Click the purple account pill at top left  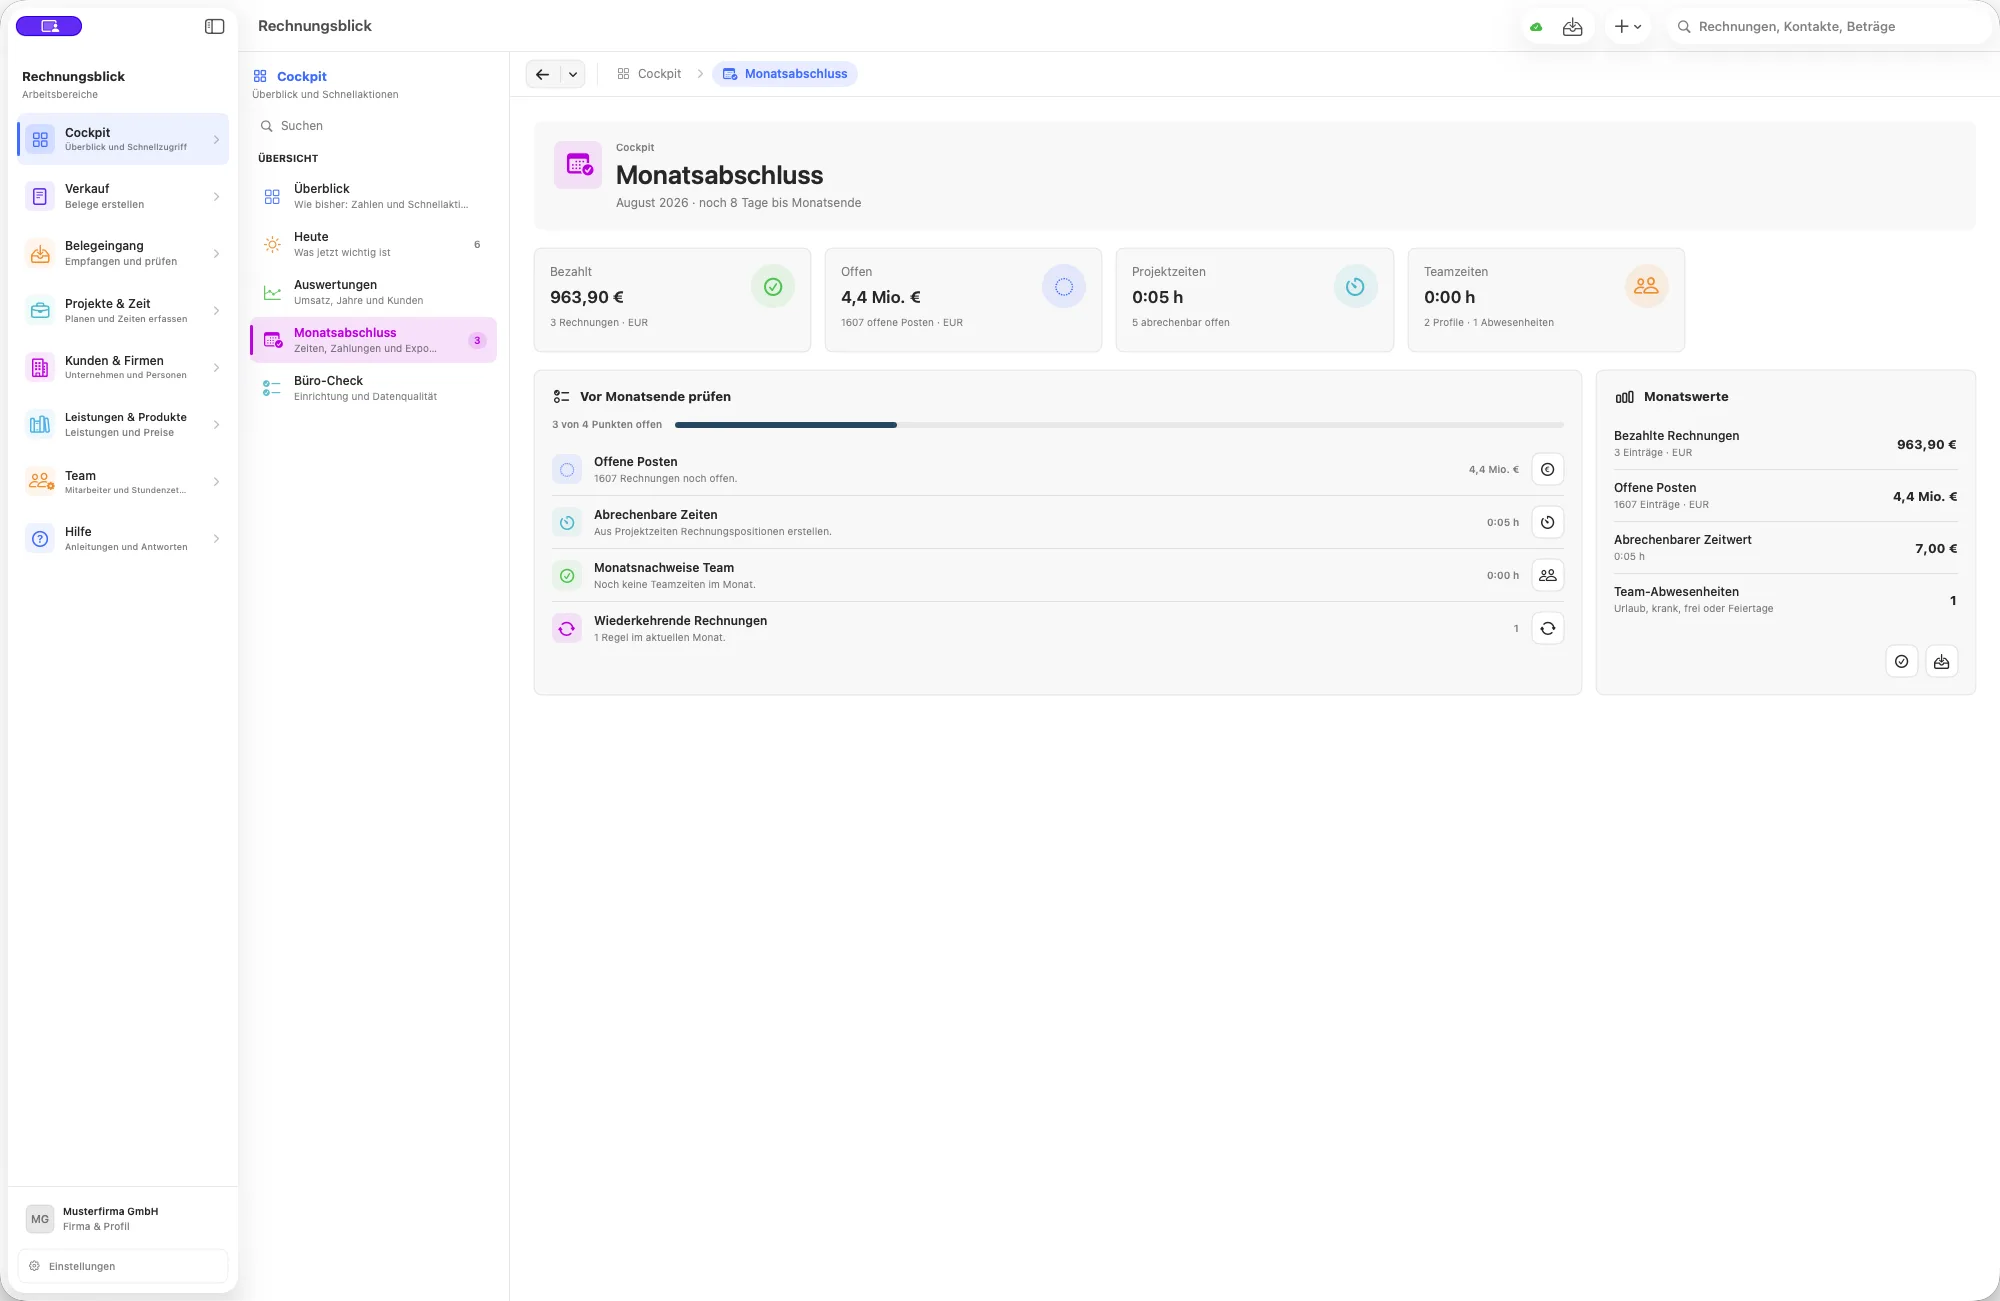[x=49, y=26]
